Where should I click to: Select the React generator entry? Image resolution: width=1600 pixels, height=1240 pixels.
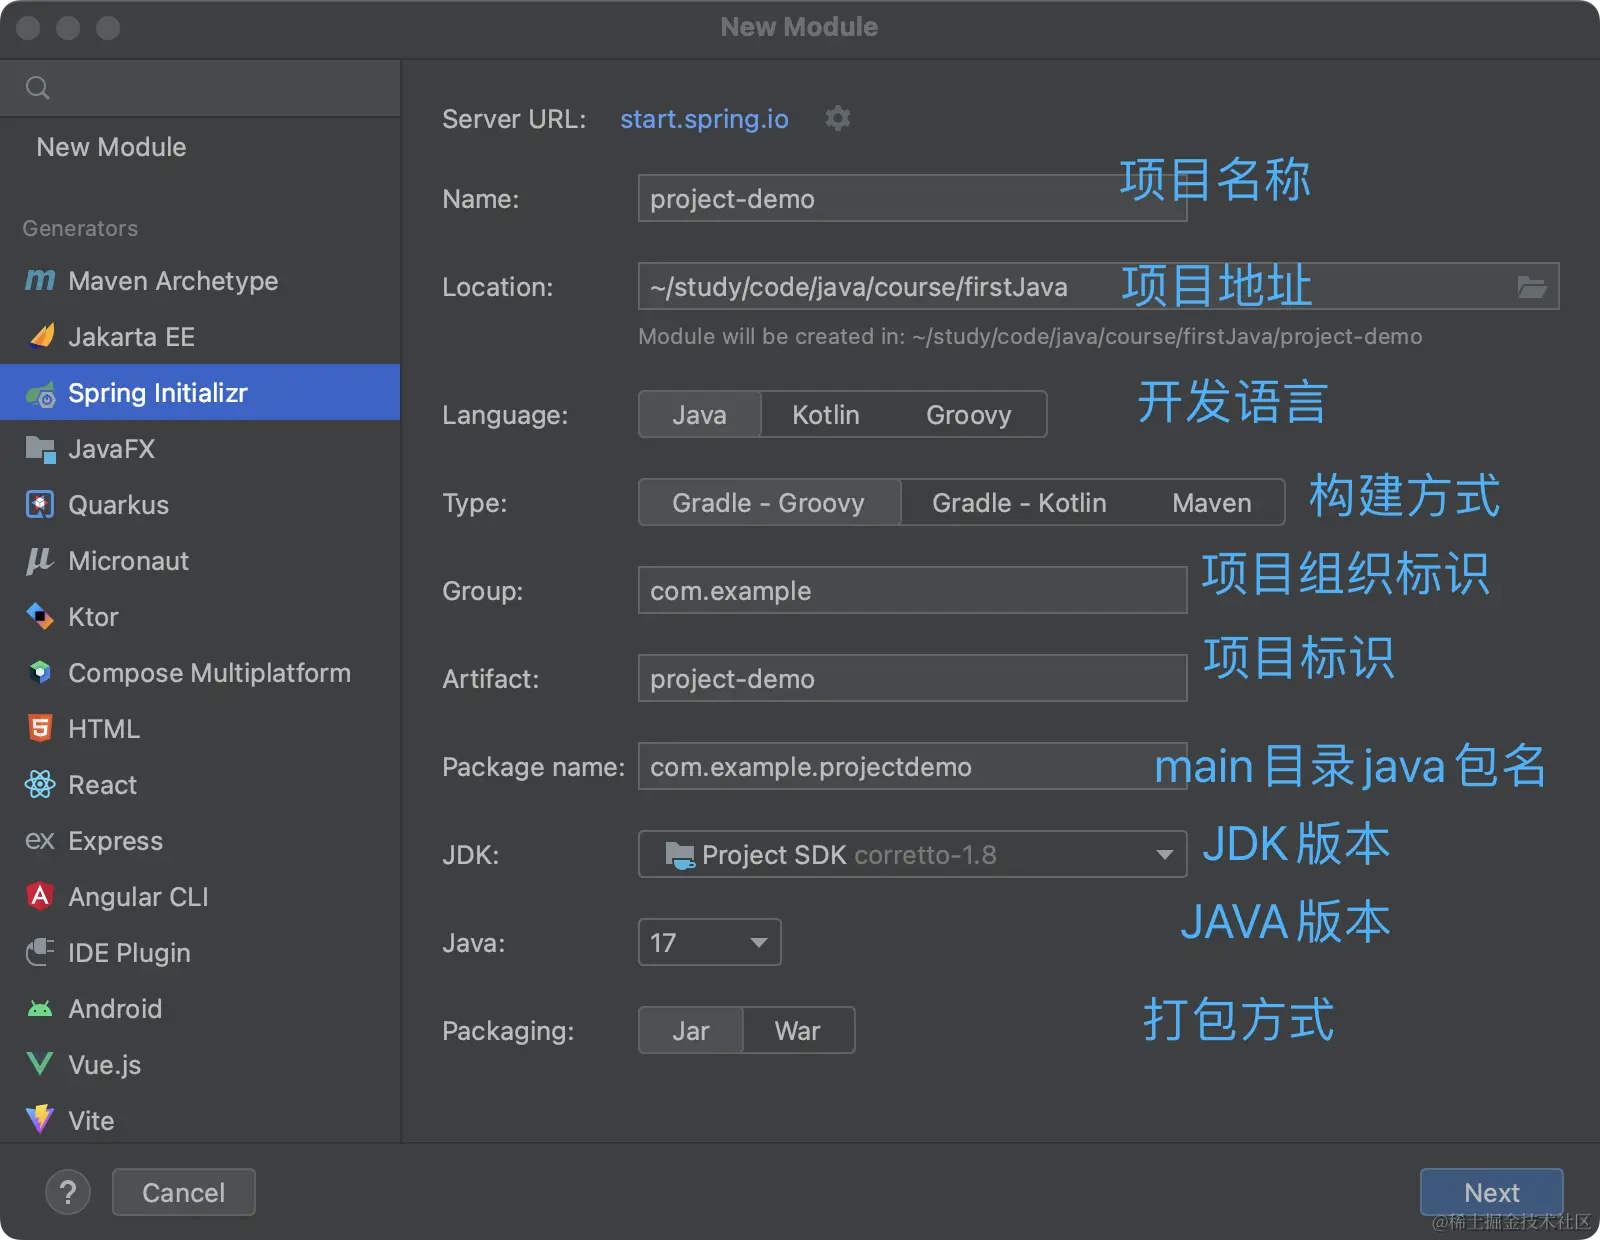click(200, 785)
